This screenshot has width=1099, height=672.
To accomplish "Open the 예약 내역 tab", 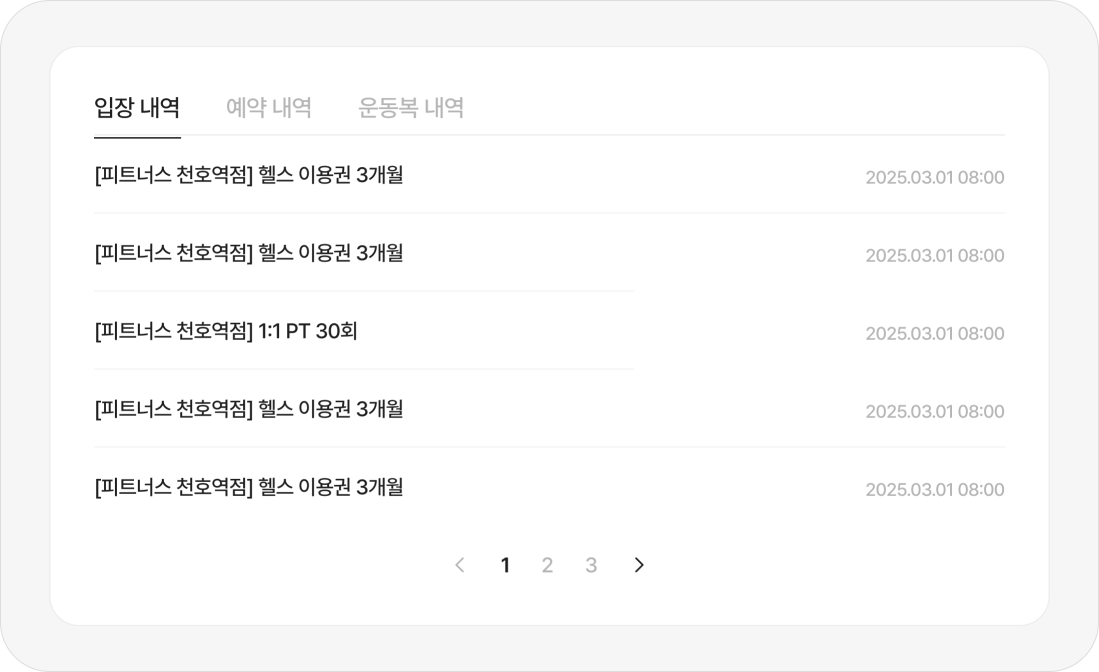I will (x=269, y=107).
